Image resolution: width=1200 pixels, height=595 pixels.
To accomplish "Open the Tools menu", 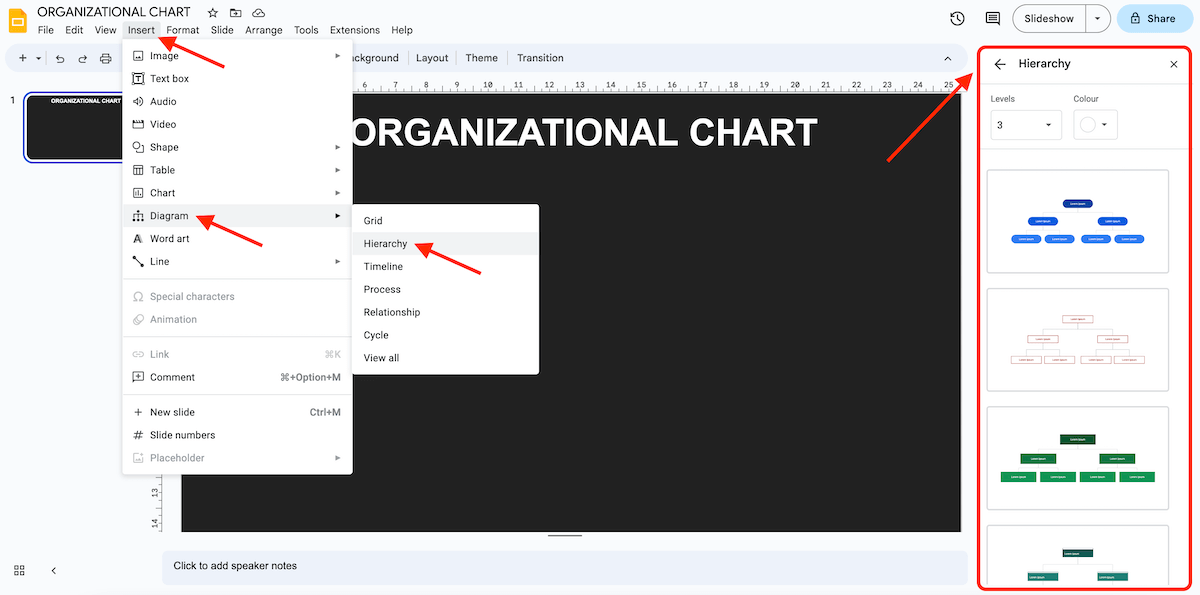I will (306, 30).
